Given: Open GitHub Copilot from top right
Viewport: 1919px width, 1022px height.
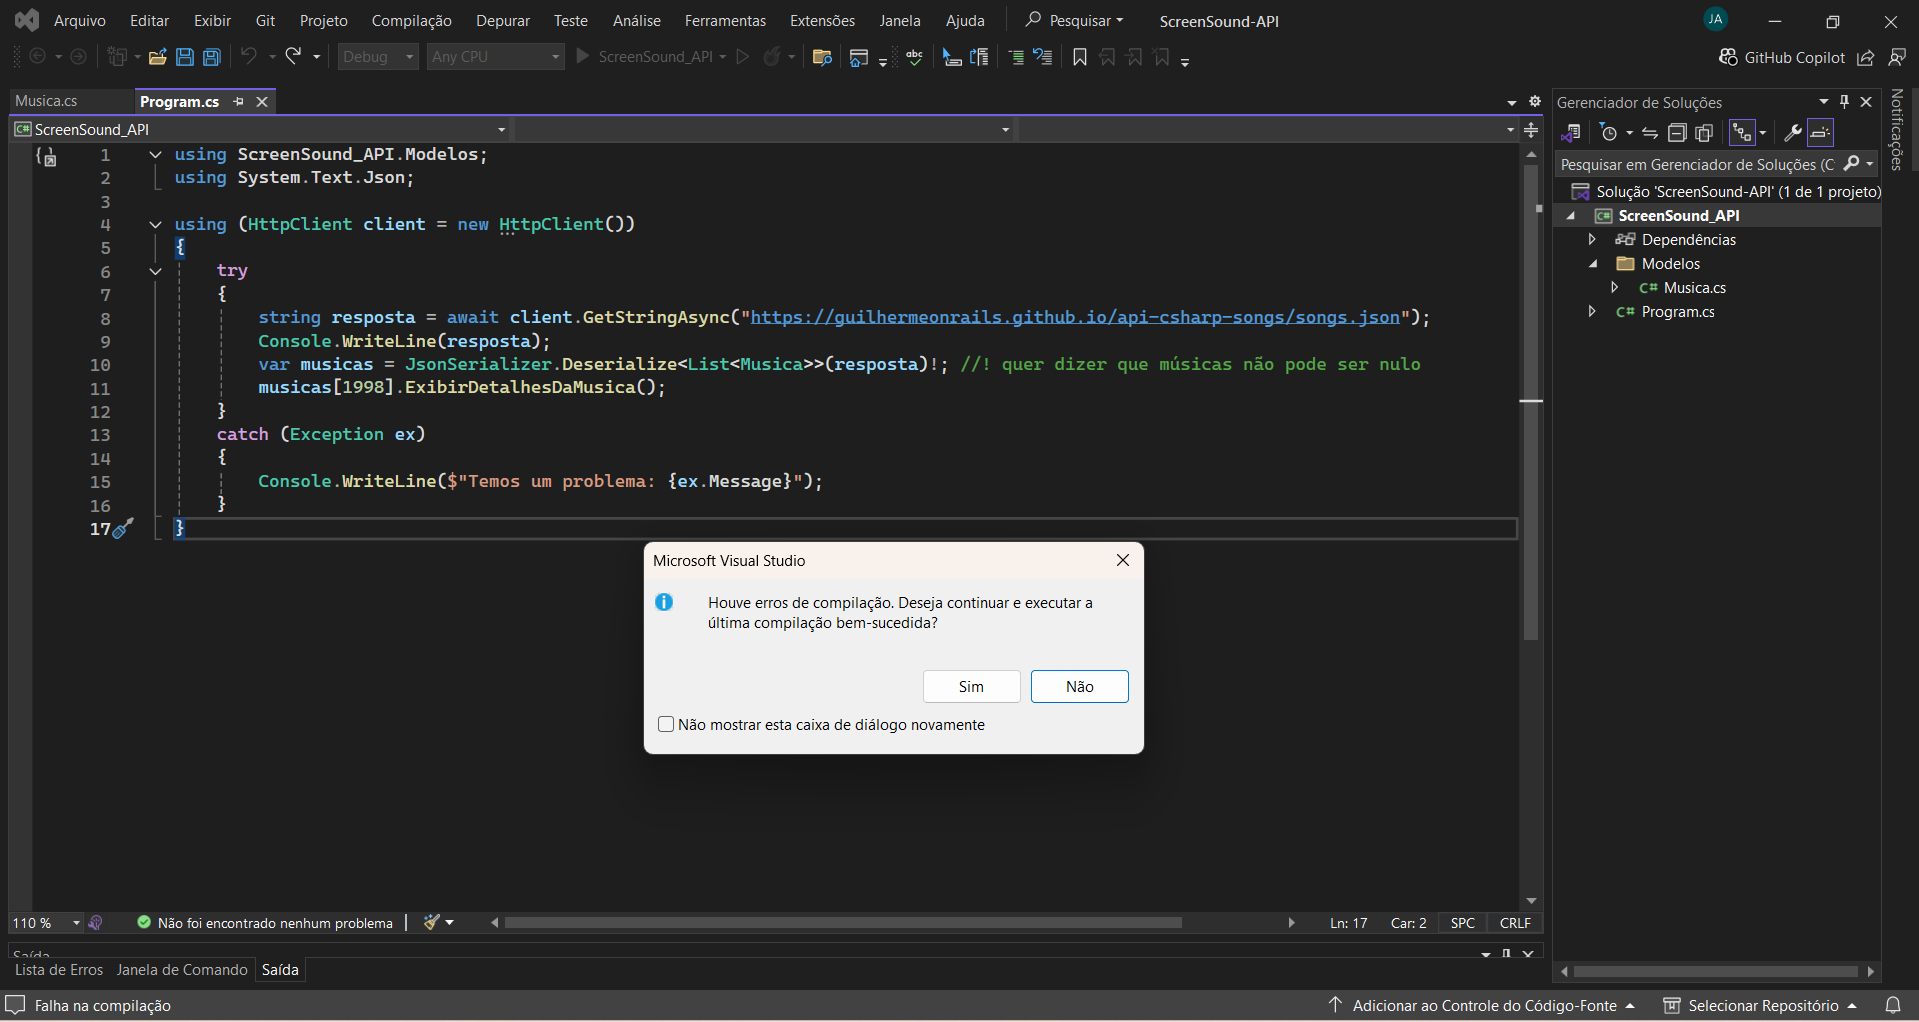Looking at the screenshot, I should coord(1782,58).
